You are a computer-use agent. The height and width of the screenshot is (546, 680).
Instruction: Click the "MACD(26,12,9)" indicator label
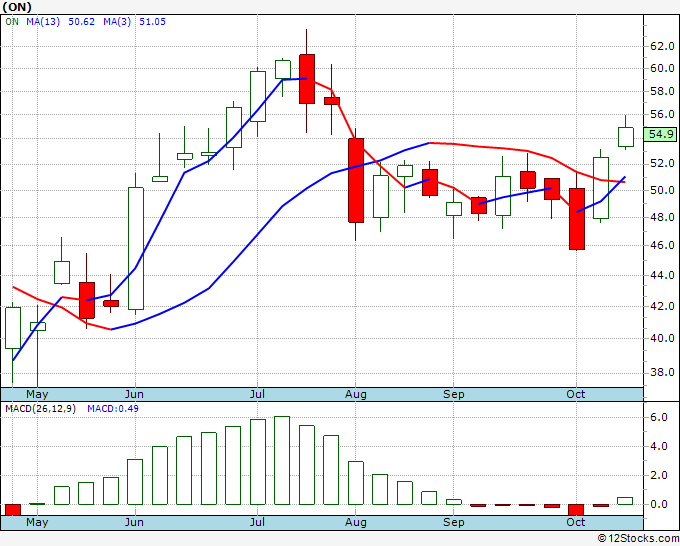click(40, 409)
